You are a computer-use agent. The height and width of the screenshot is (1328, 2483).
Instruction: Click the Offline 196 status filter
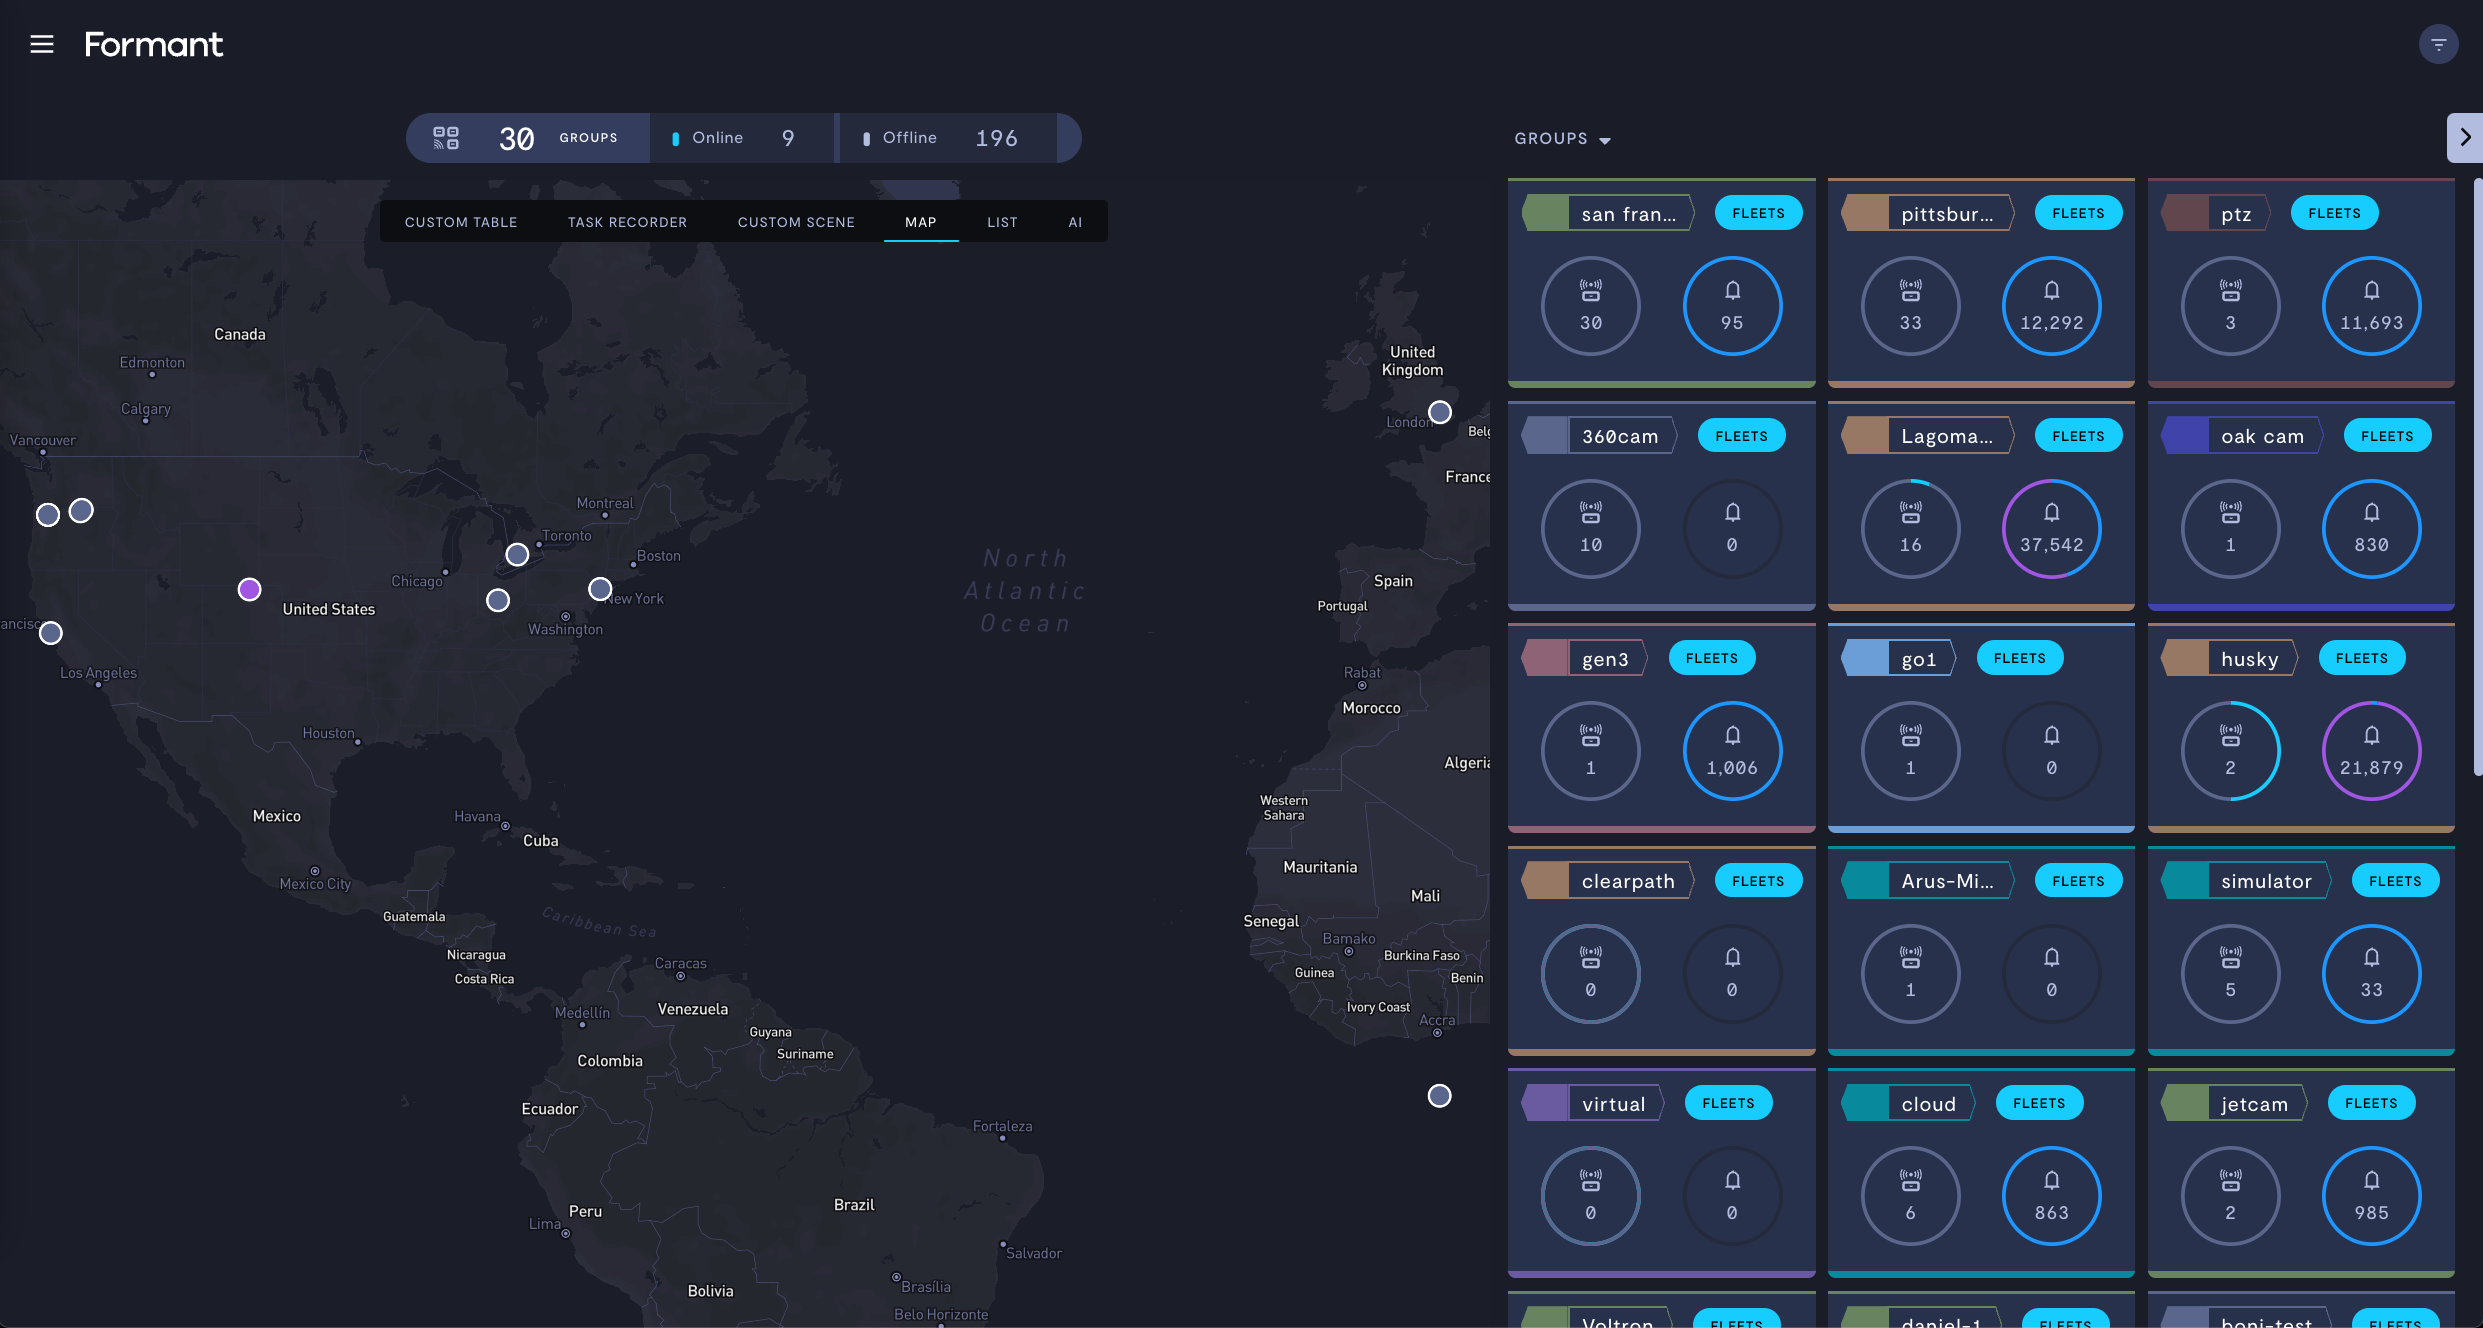coord(946,138)
